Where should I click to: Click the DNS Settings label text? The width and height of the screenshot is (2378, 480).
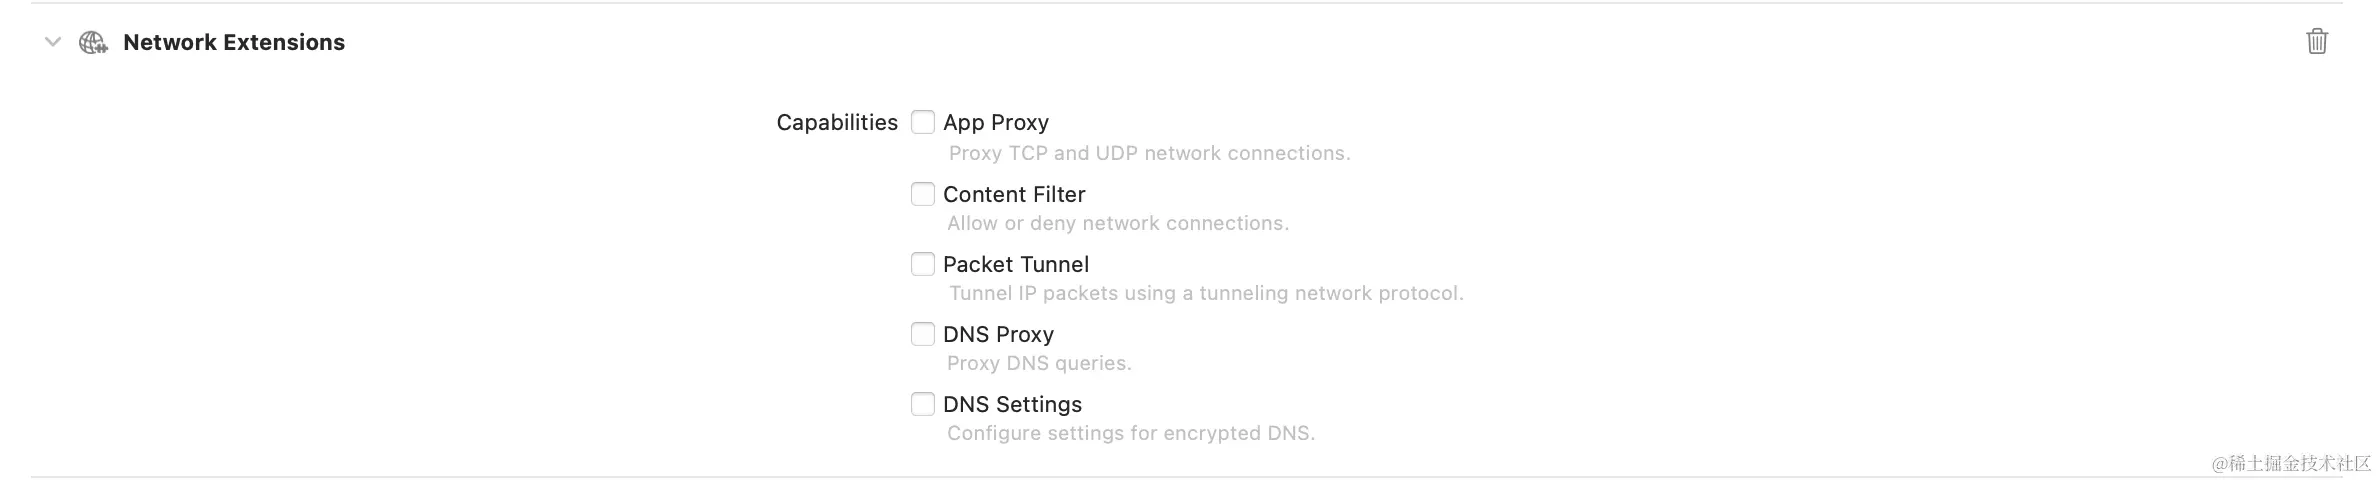(x=1012, y=404)
